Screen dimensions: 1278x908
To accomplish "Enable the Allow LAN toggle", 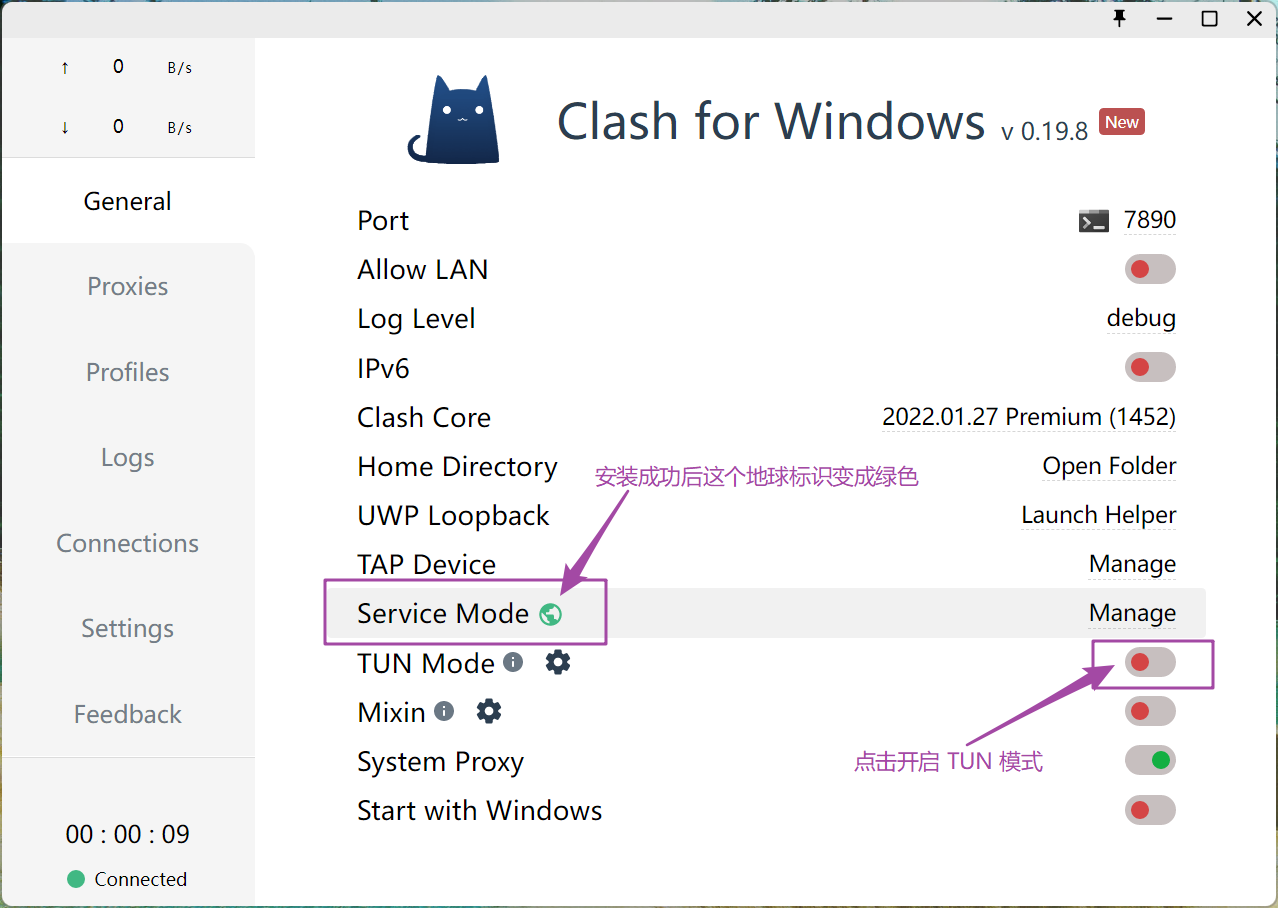I will click(1150, 269).
